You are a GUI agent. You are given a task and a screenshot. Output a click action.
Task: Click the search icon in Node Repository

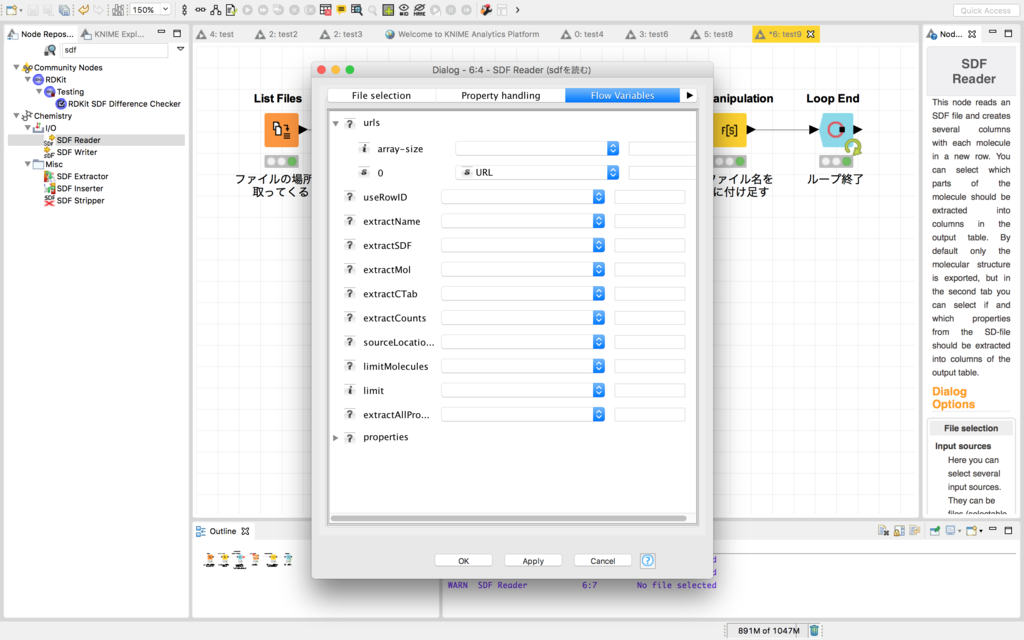[50, 50]
